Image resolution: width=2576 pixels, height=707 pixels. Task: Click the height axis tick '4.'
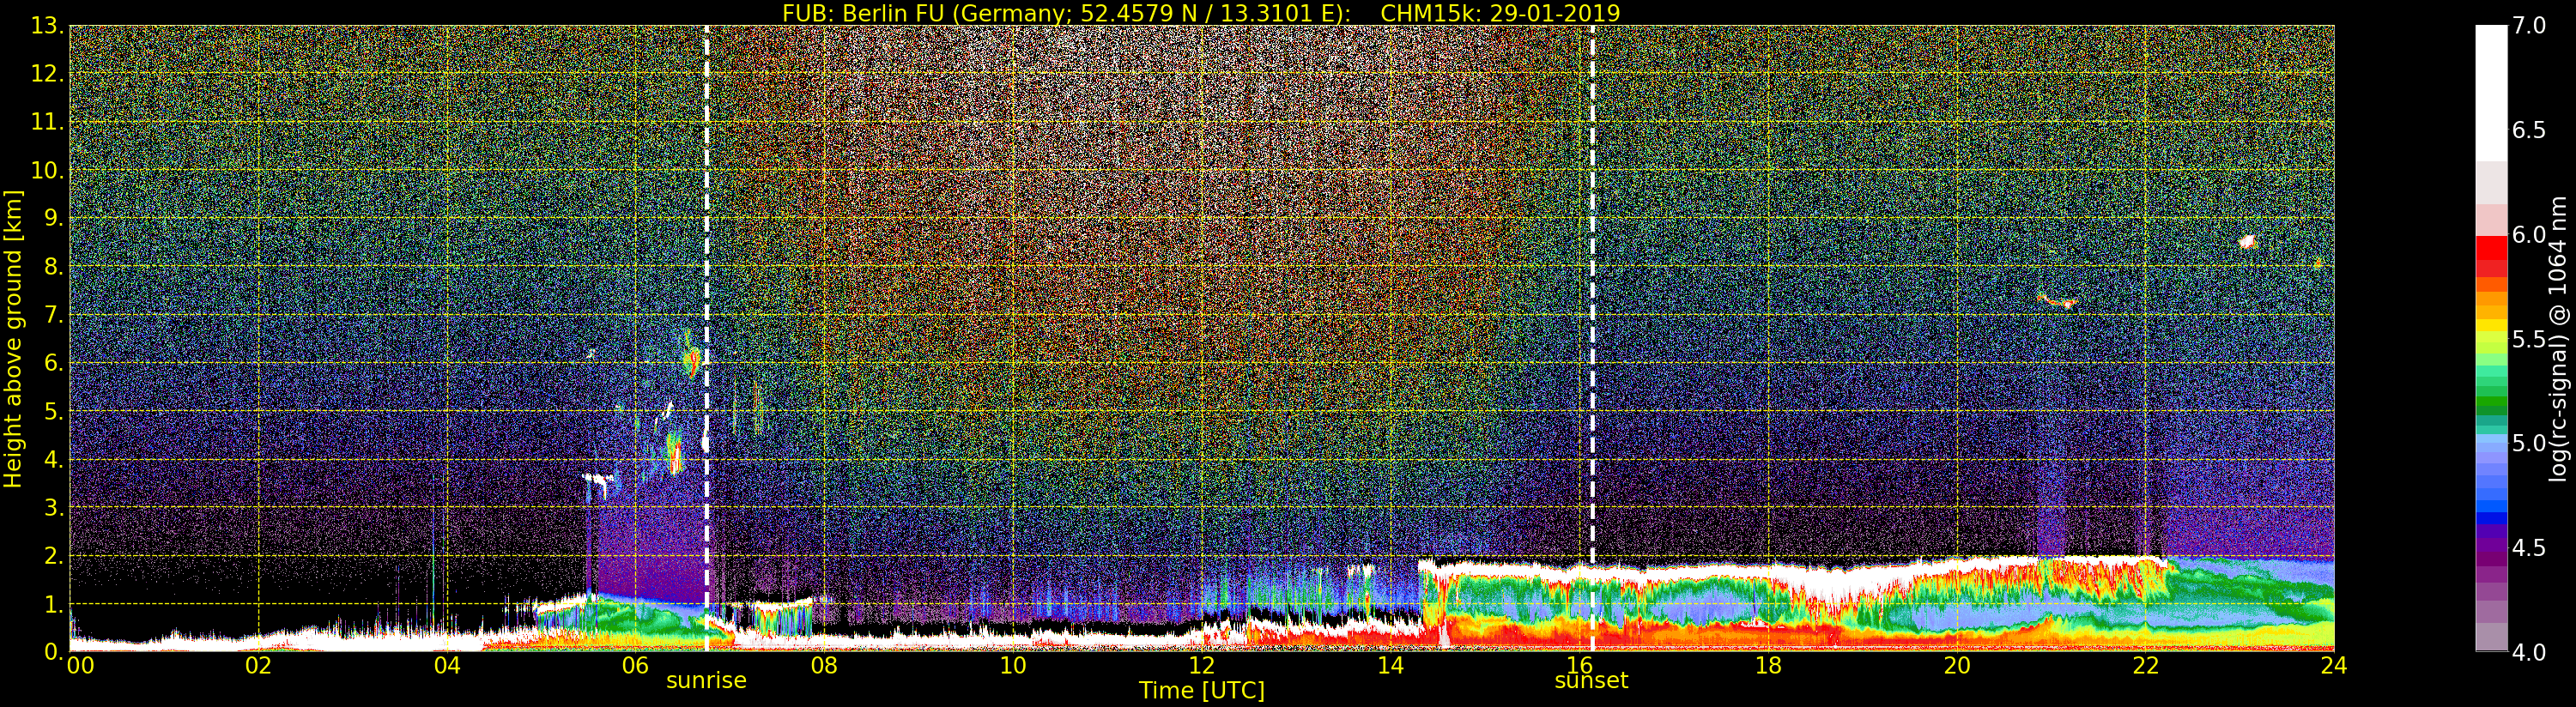click(54, 459)
